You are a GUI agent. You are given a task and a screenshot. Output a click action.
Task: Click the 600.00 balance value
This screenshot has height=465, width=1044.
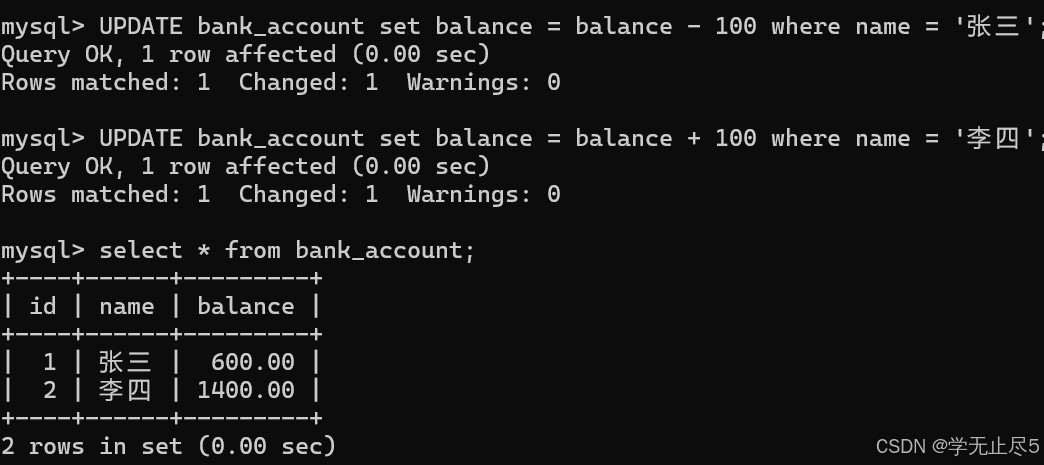pos(253,362)
